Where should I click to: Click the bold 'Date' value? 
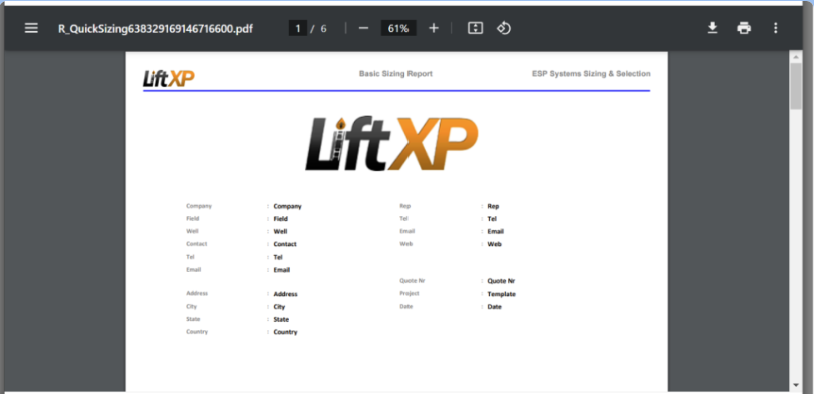[x=494, y=307]
